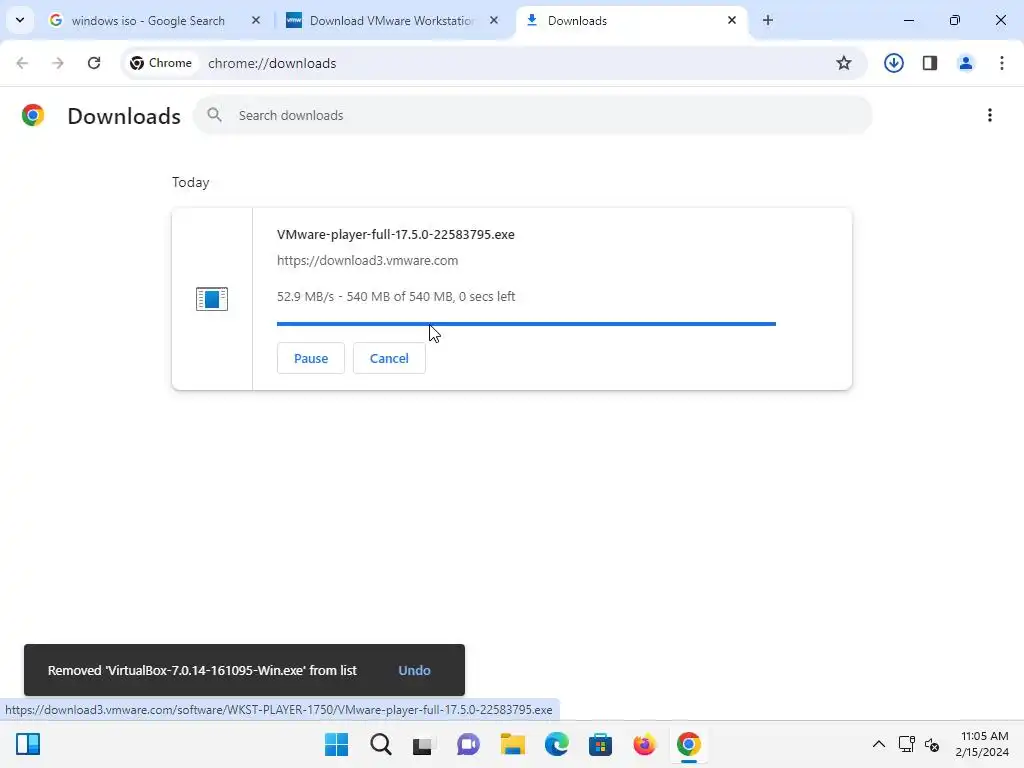Screen dimensions: 1024x768
Task: Launch the Chat app from taskbar
Action: coord(468,744)
